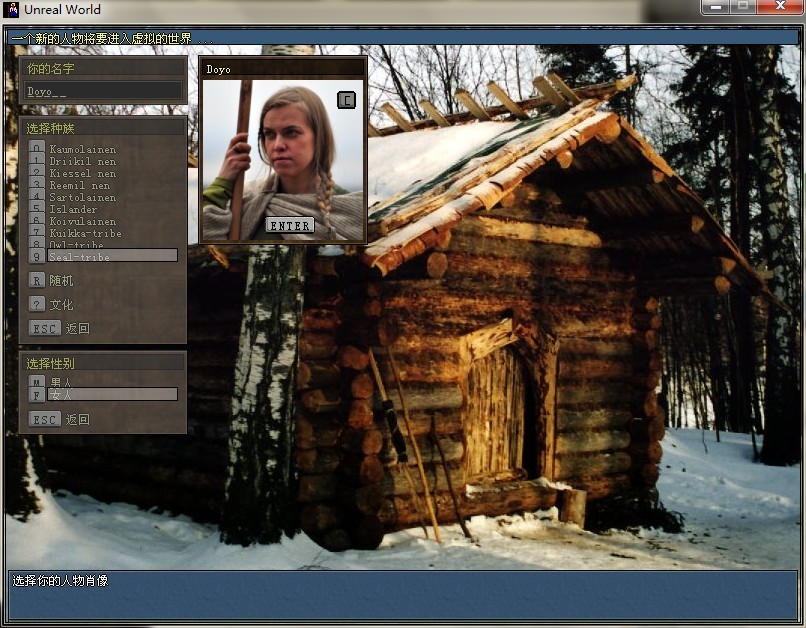Click the 0 key icon beside Kaumolainen
This screenshot has height=628, width=806.
(x=36, y=147)
